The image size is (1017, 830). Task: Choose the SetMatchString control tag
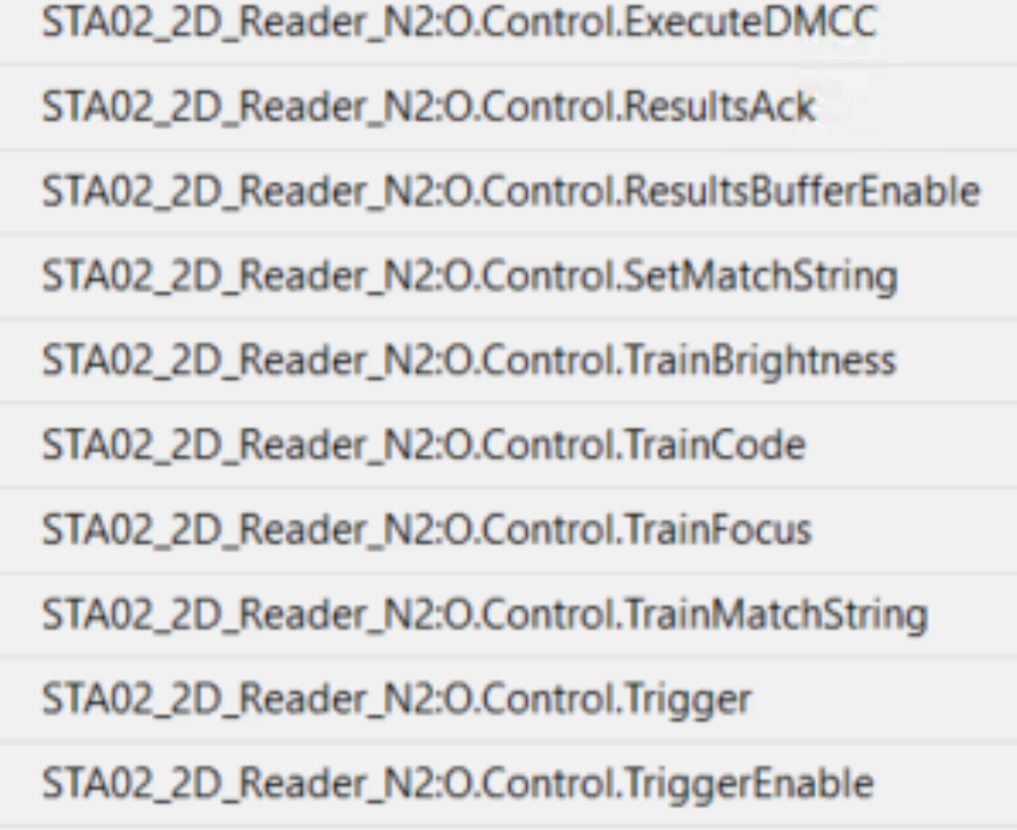point(468,276)
